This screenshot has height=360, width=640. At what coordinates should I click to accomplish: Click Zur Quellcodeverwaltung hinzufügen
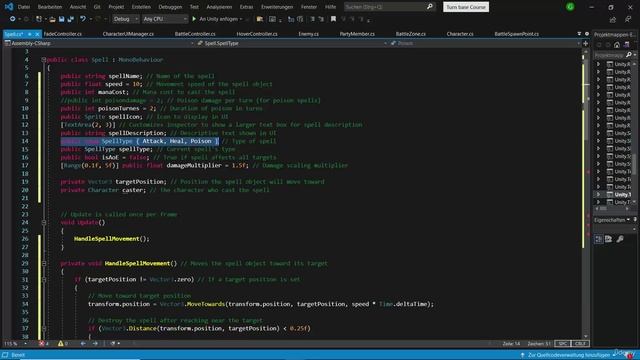(568, 355)
